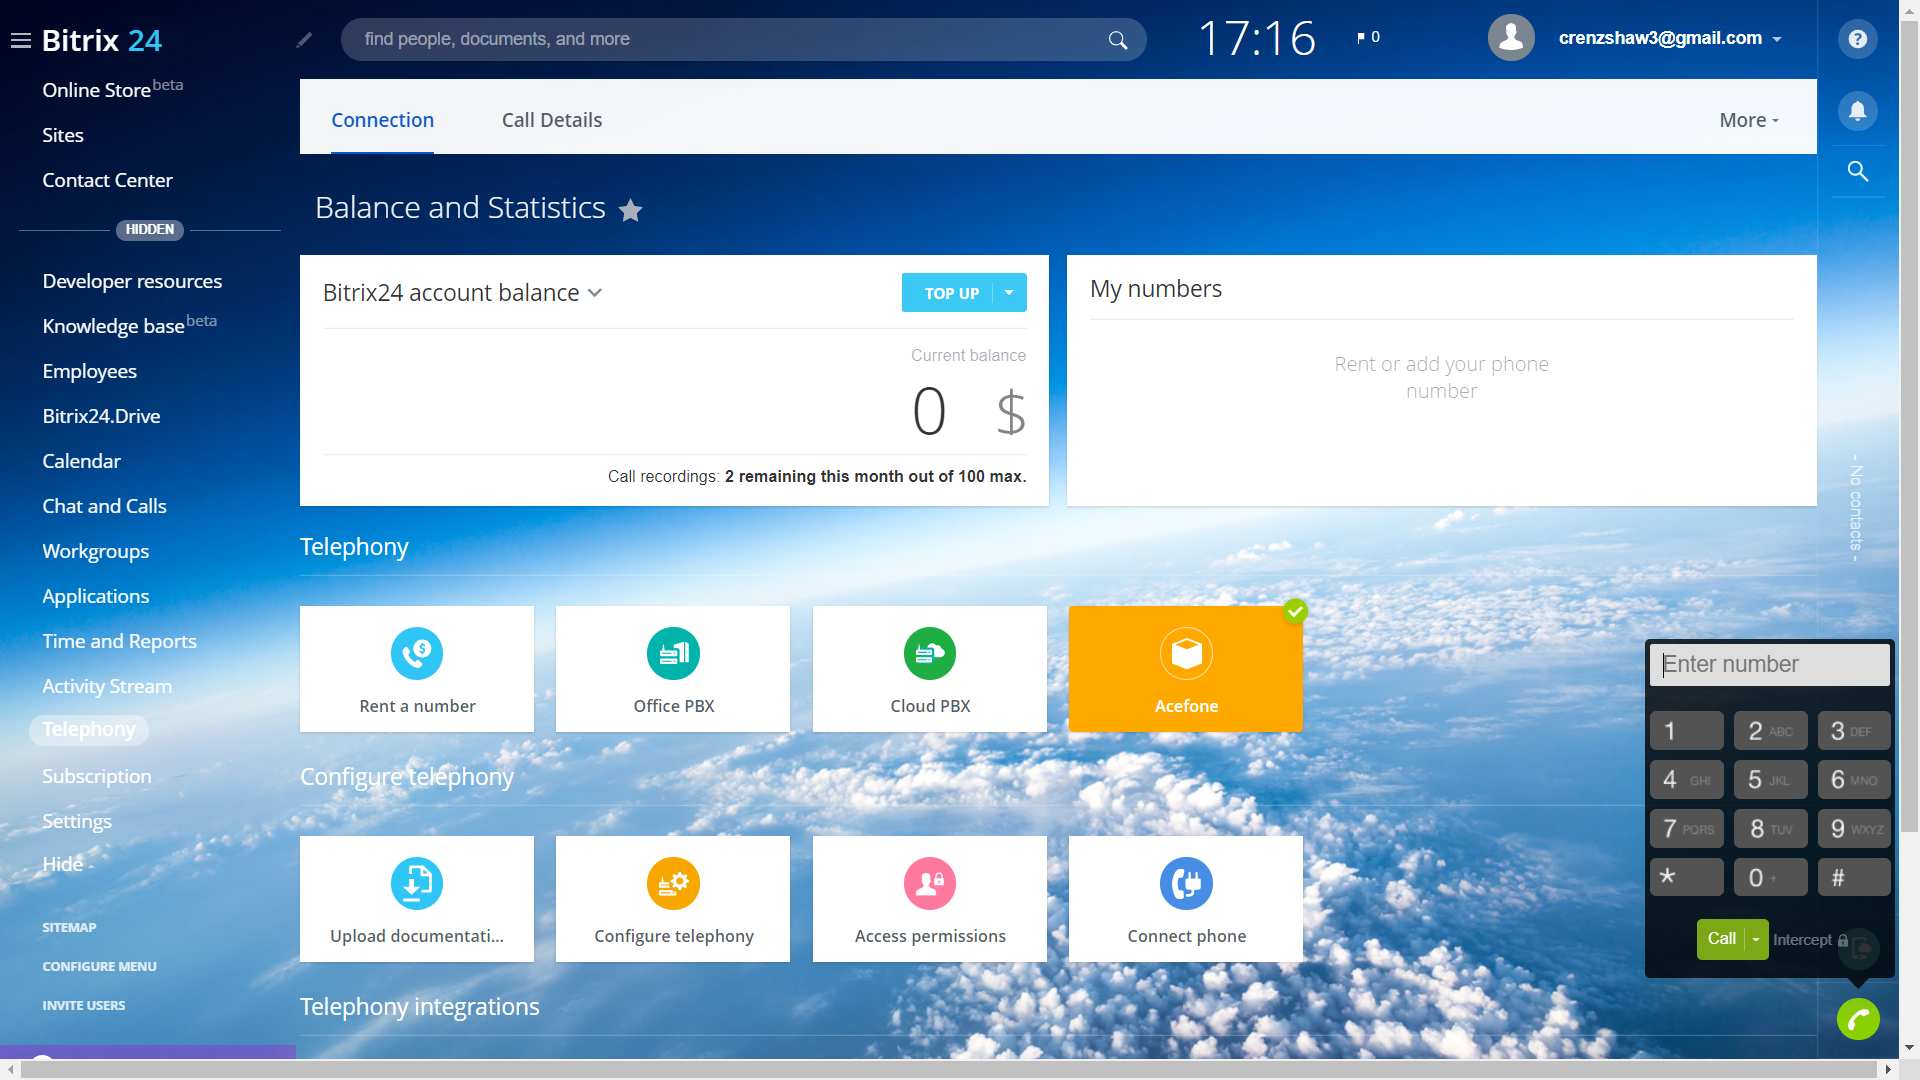The height and width of the screenshot is (1080, 1920).
Task: Click the notifications bell icon
Action: (1857, 111)
